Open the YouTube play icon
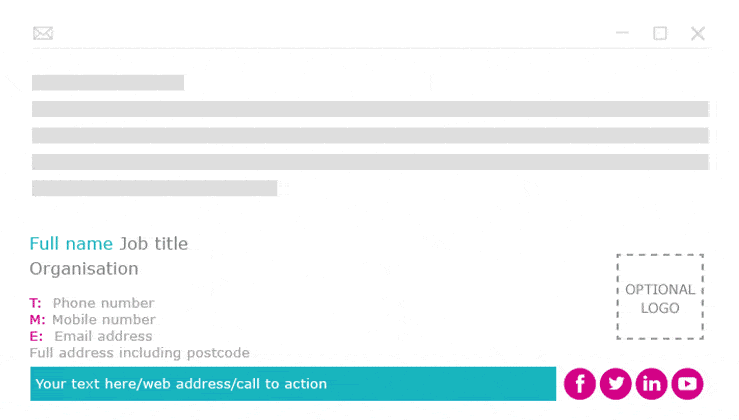 point(687,384)
